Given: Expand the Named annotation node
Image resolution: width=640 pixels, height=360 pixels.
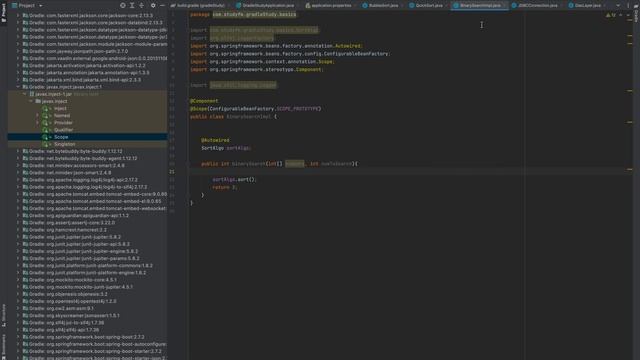Looking at the screenshot, I should point(38,116).
